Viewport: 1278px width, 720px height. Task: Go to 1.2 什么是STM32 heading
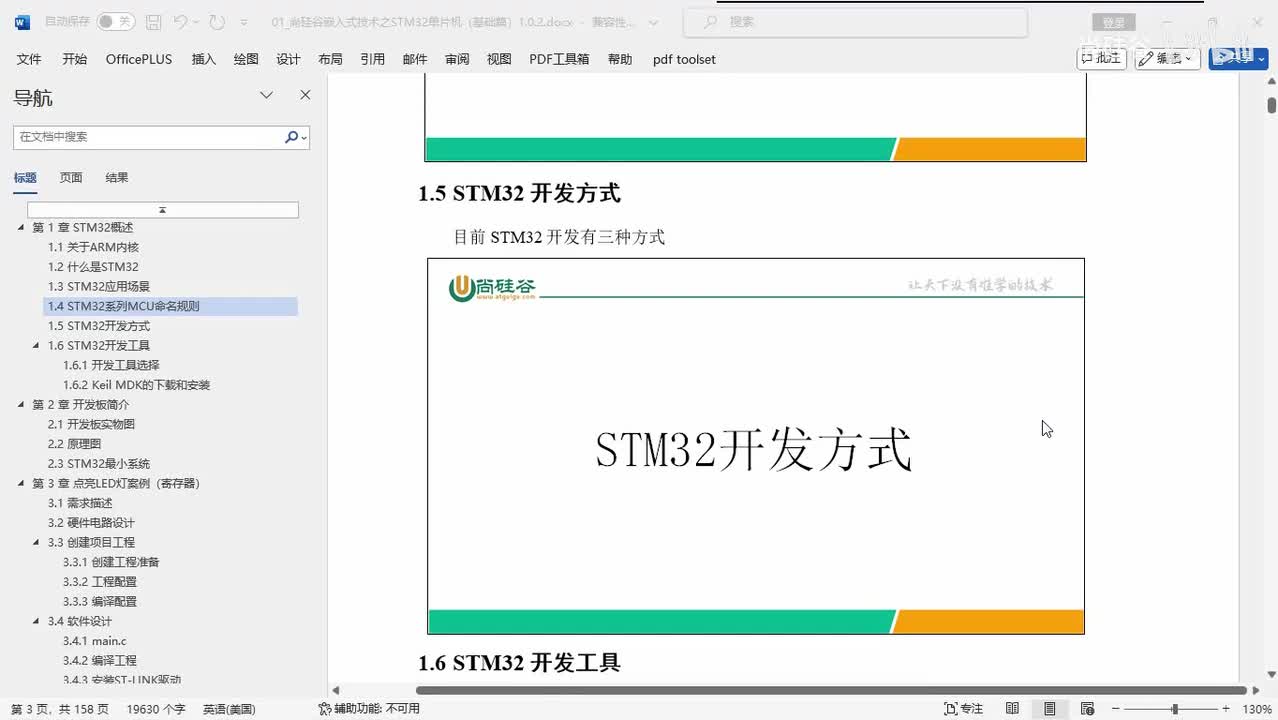[93, 267]
